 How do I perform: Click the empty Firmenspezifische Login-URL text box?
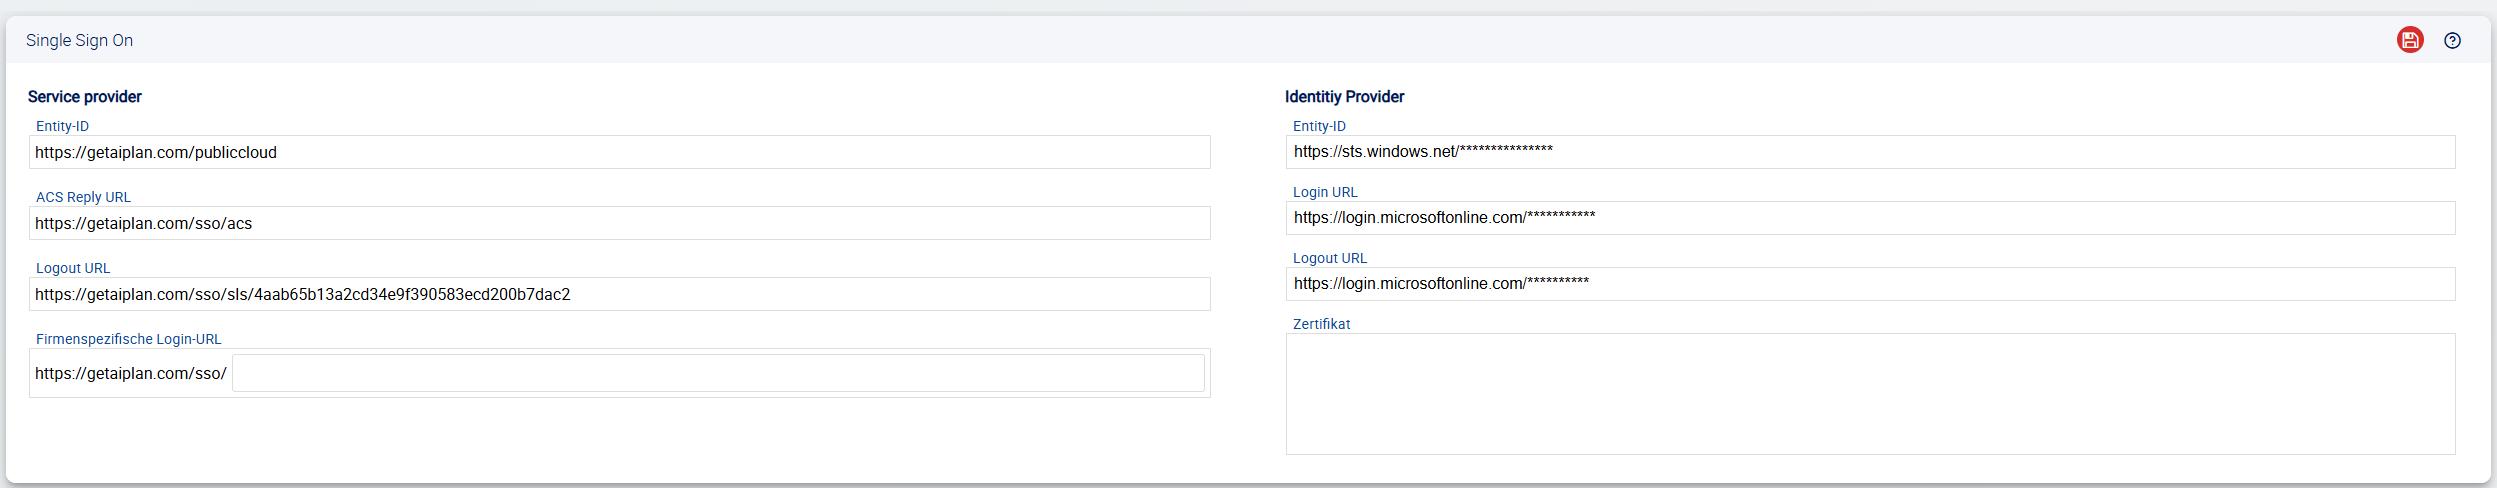click(717, 373)
